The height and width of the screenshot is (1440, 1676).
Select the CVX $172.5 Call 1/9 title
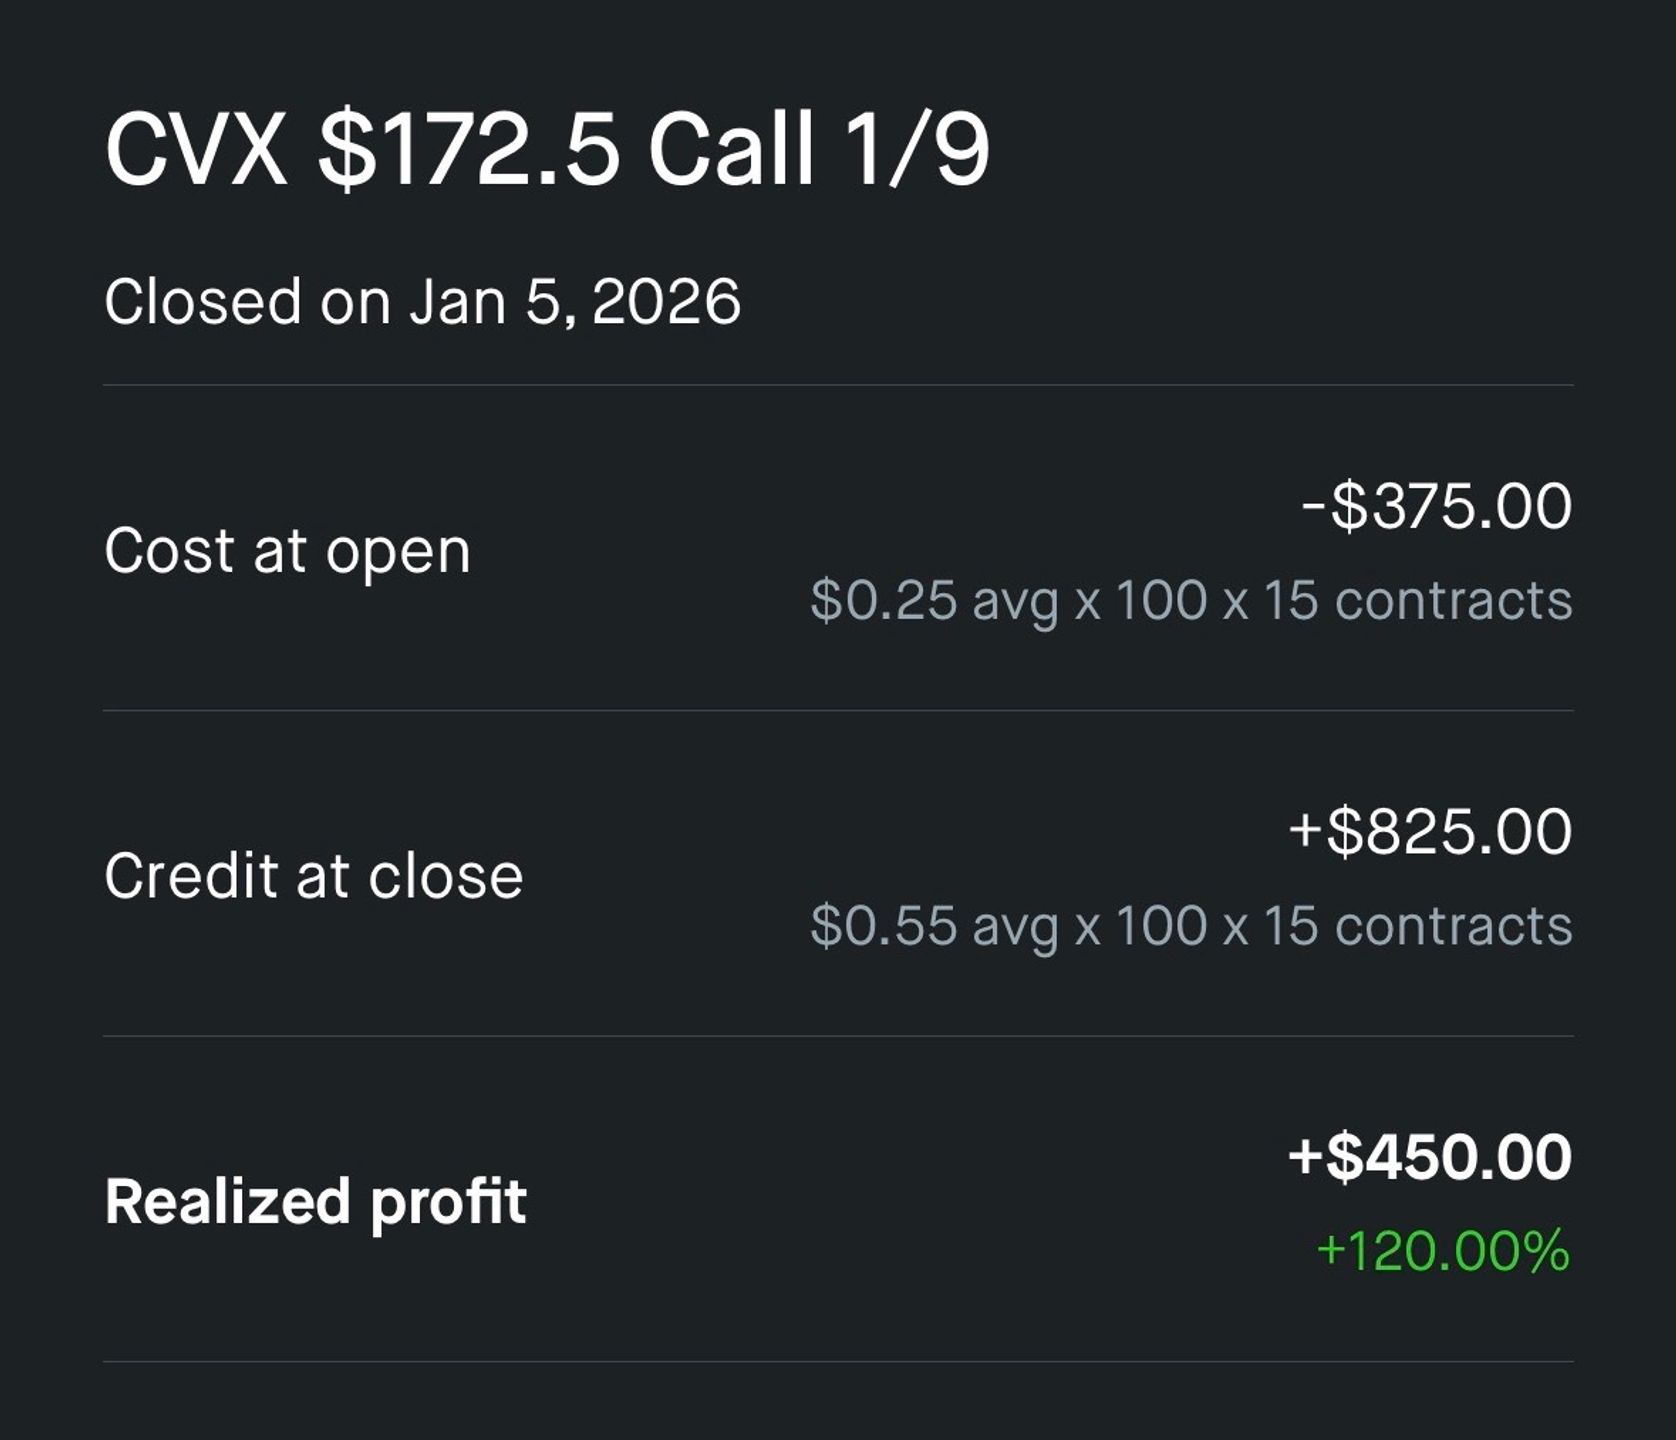(547, 150)
